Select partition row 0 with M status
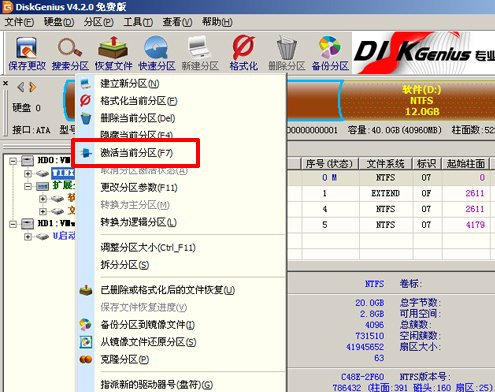 tap(391, 178)
